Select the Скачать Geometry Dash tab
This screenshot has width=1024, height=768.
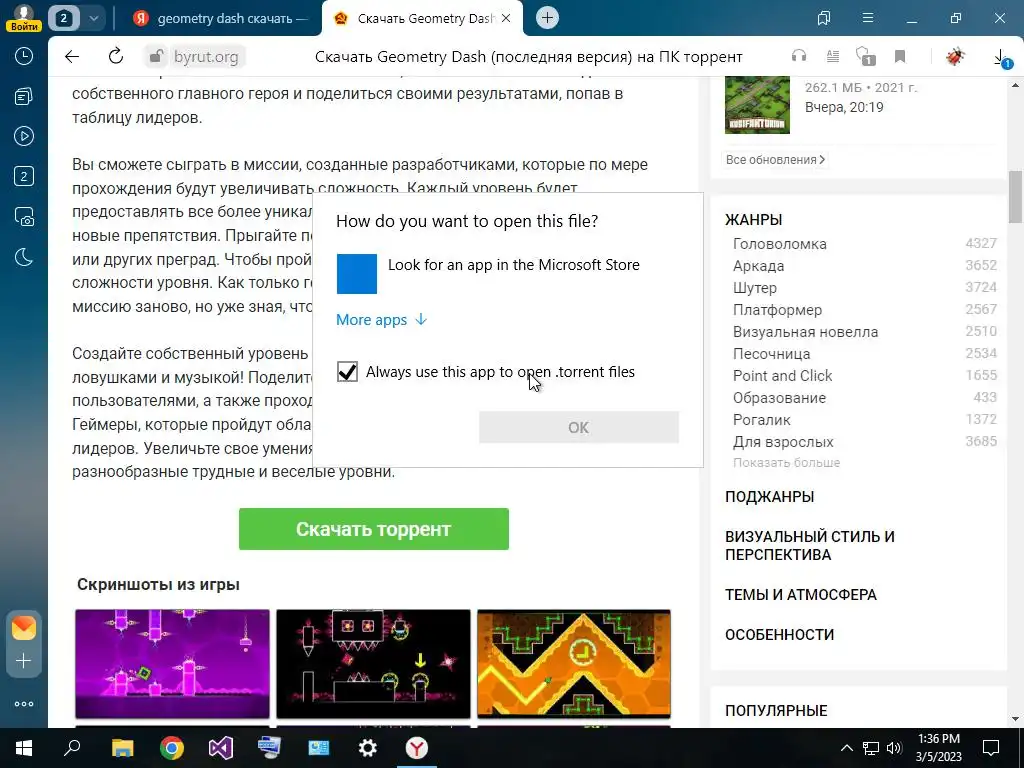[422, 18]
